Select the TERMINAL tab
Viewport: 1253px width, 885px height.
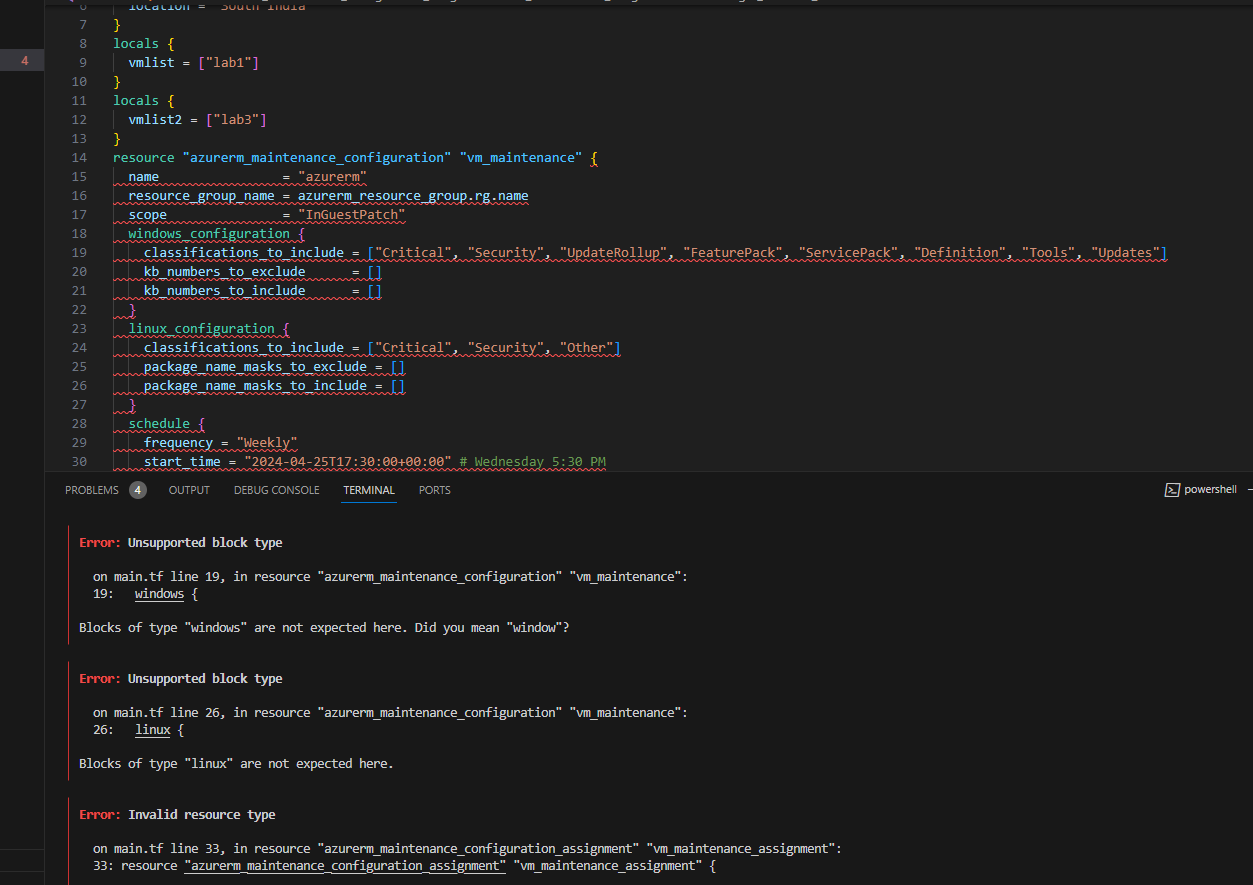[369, 490]
